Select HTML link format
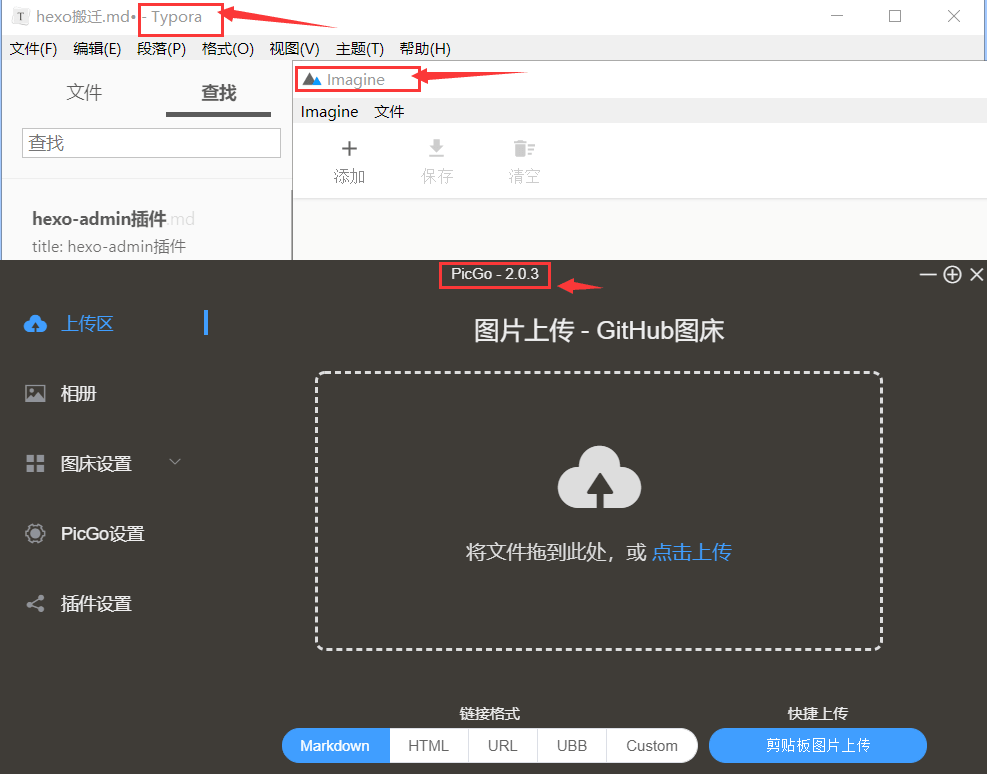987x774 pixels. tap(429, 746)
